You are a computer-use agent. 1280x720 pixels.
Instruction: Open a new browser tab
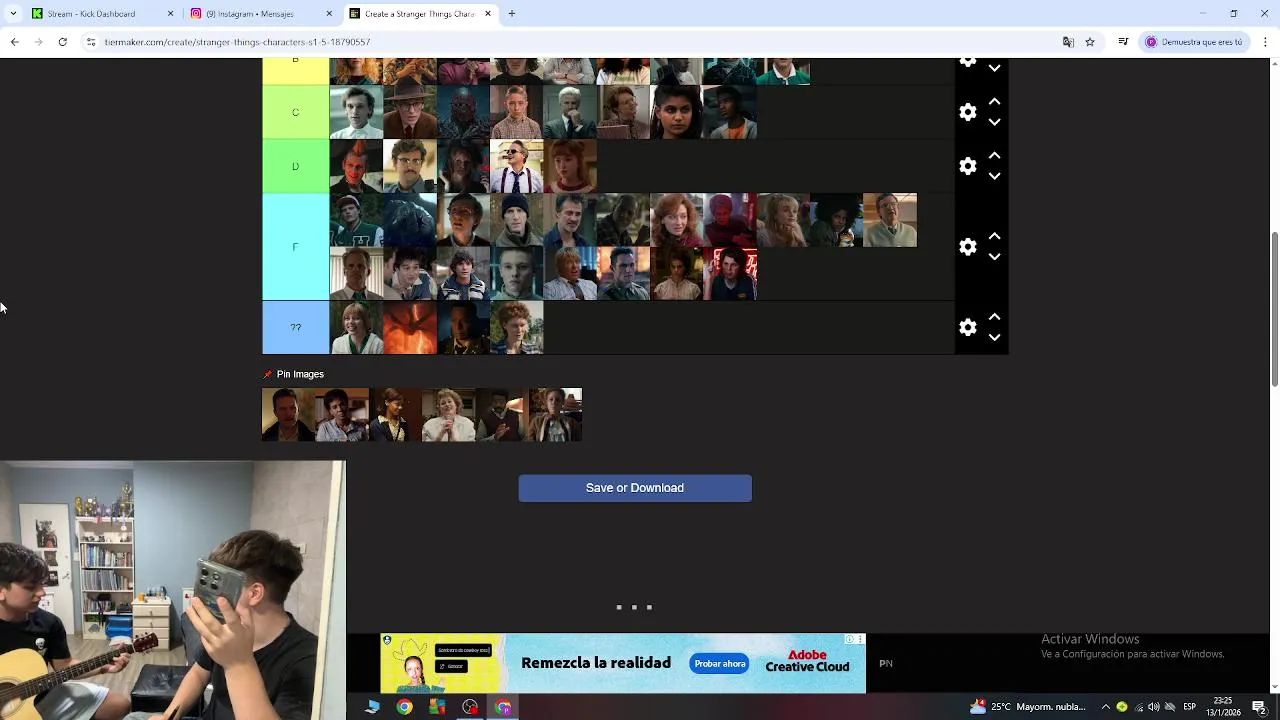[512, 14]
